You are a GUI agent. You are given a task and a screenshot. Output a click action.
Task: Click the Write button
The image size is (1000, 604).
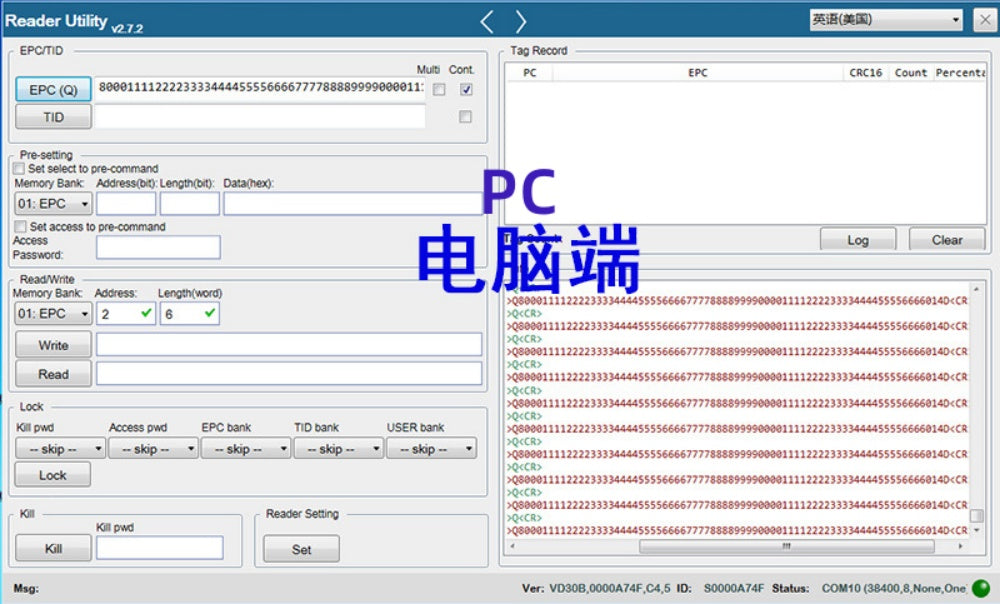pyautogui.click(x=53, y=345)
